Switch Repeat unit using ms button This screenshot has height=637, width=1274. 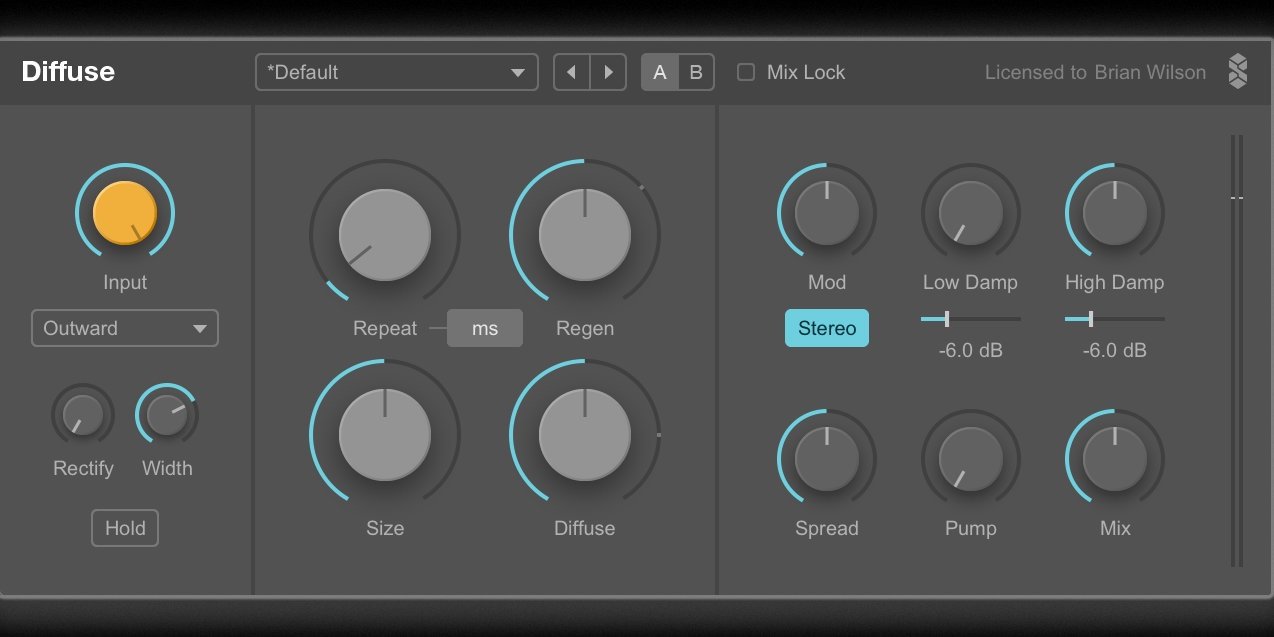tap(485, 328)
